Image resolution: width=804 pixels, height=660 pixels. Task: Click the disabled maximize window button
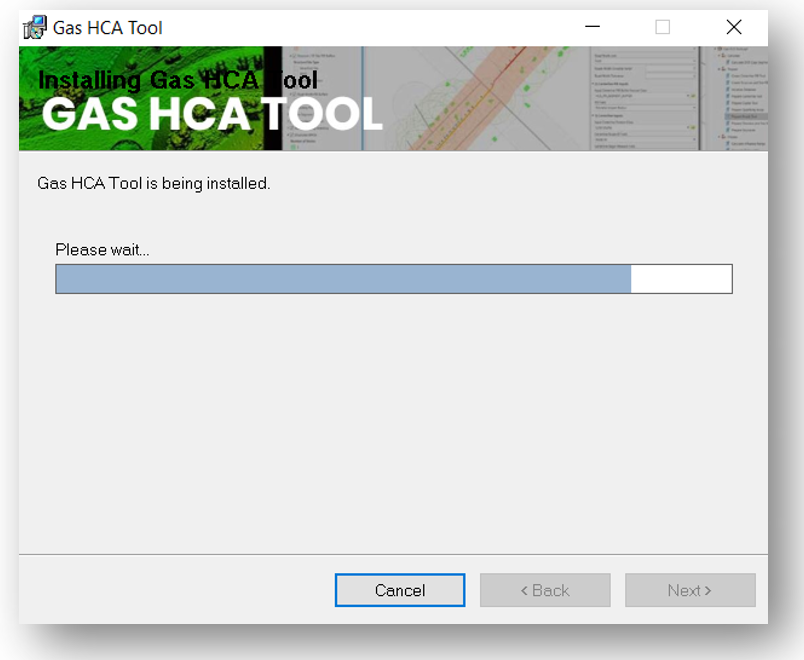(x=662, y=27)
